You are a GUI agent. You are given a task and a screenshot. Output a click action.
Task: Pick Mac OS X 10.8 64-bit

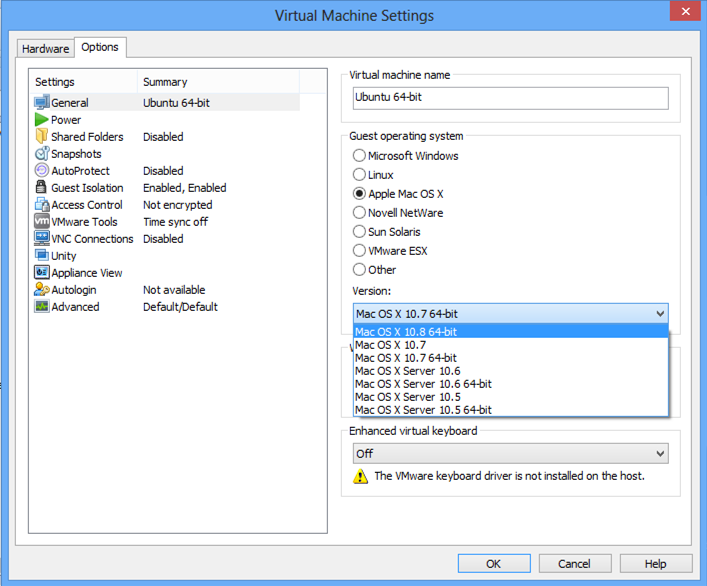(x=510, y=331)
